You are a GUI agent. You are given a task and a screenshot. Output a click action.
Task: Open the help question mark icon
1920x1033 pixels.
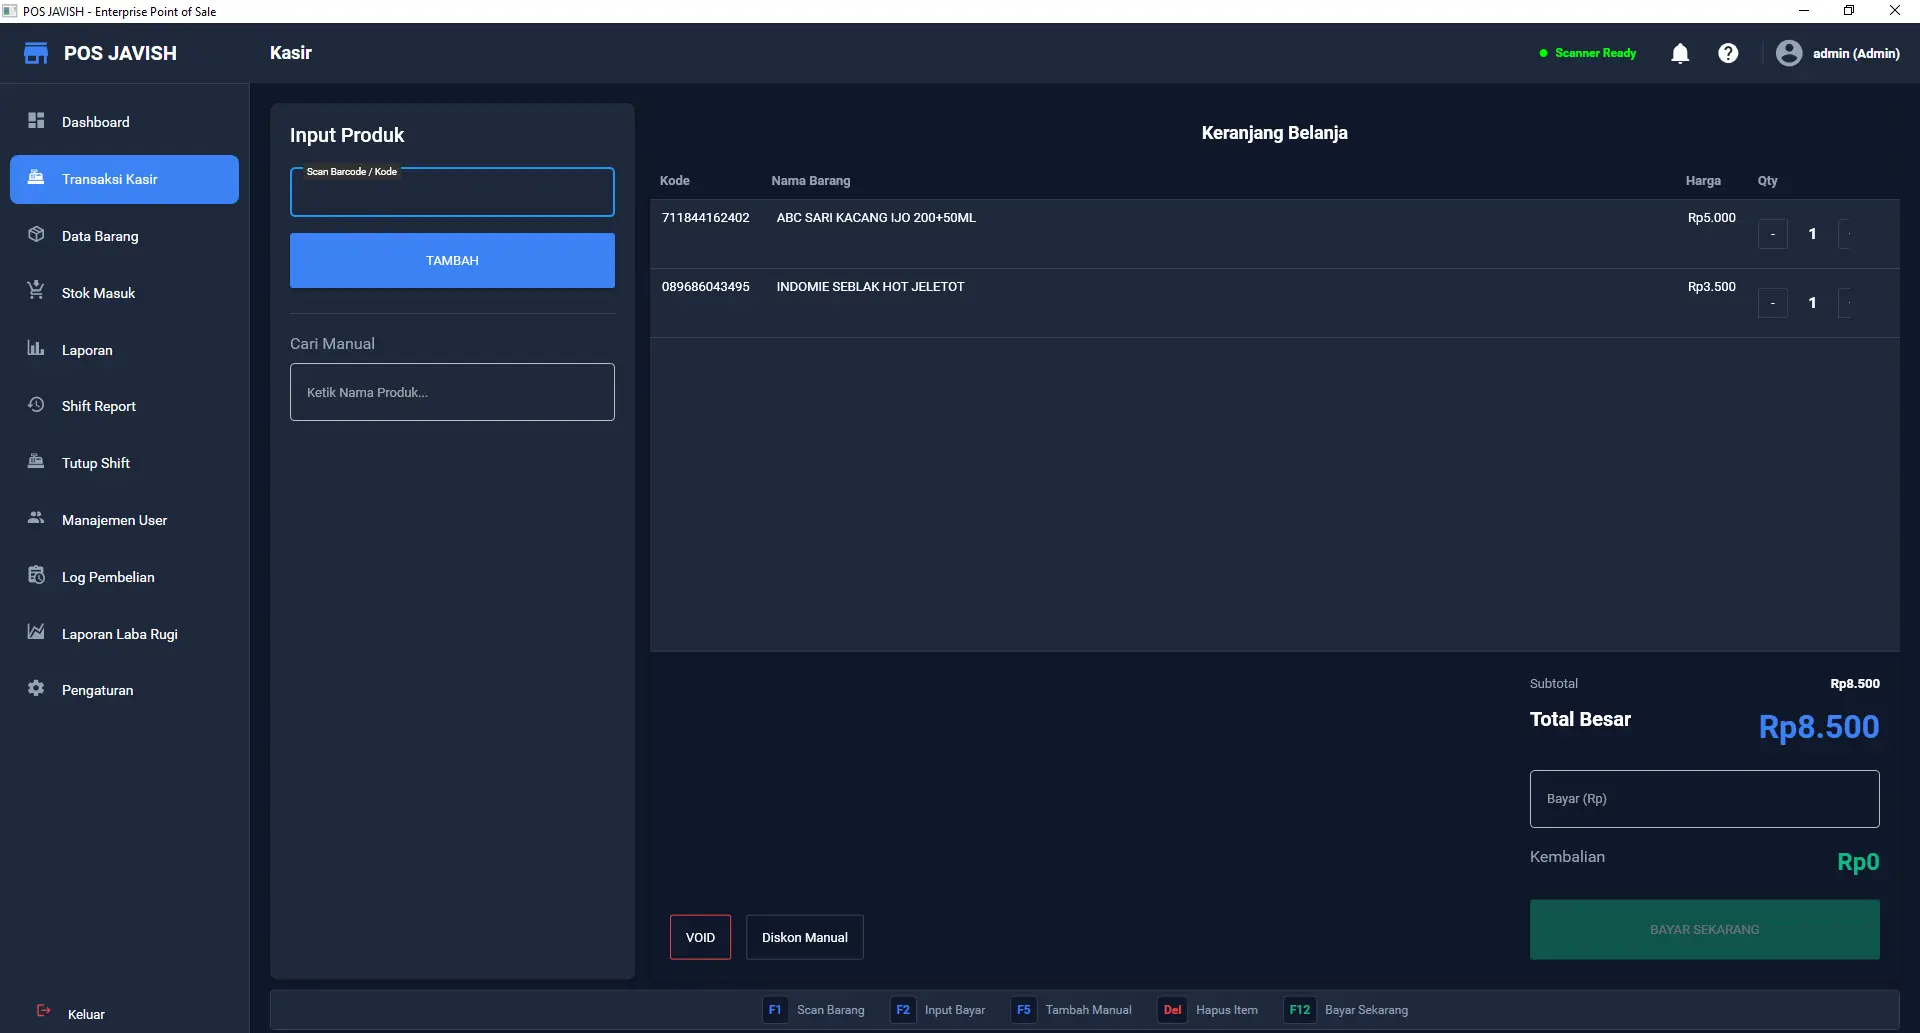pyautogui.click(x=1728, y=53)
